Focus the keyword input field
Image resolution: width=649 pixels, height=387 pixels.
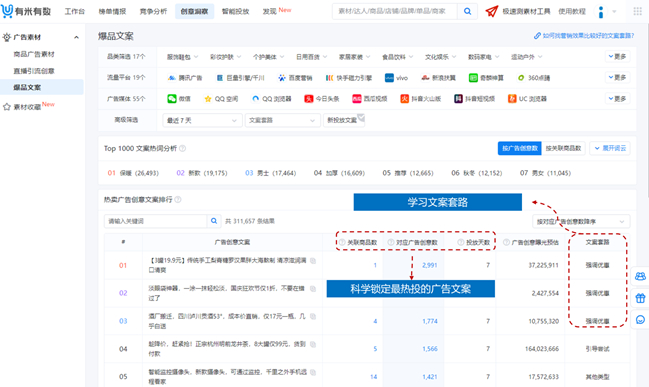click(156, 221)
